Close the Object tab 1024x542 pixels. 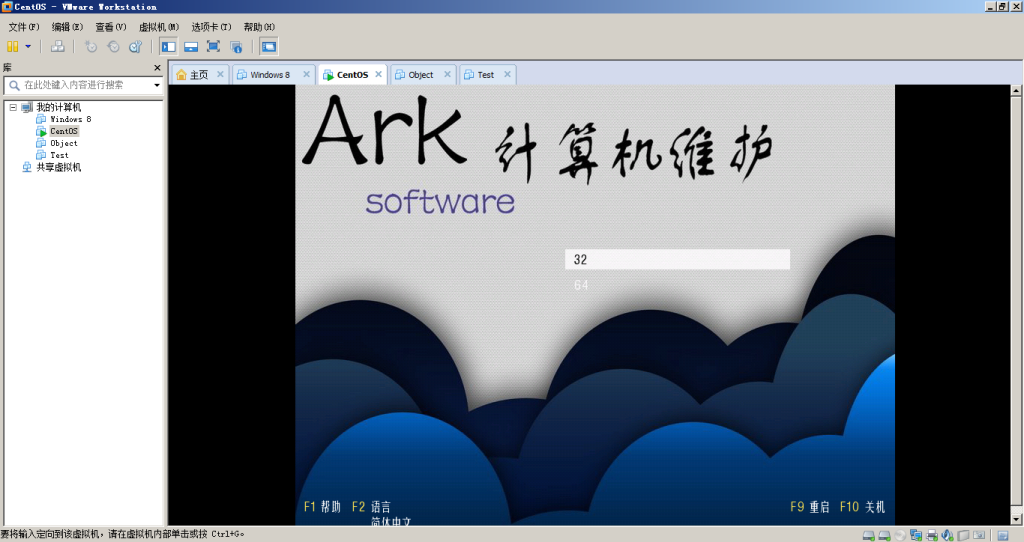[x=447, y=74]
